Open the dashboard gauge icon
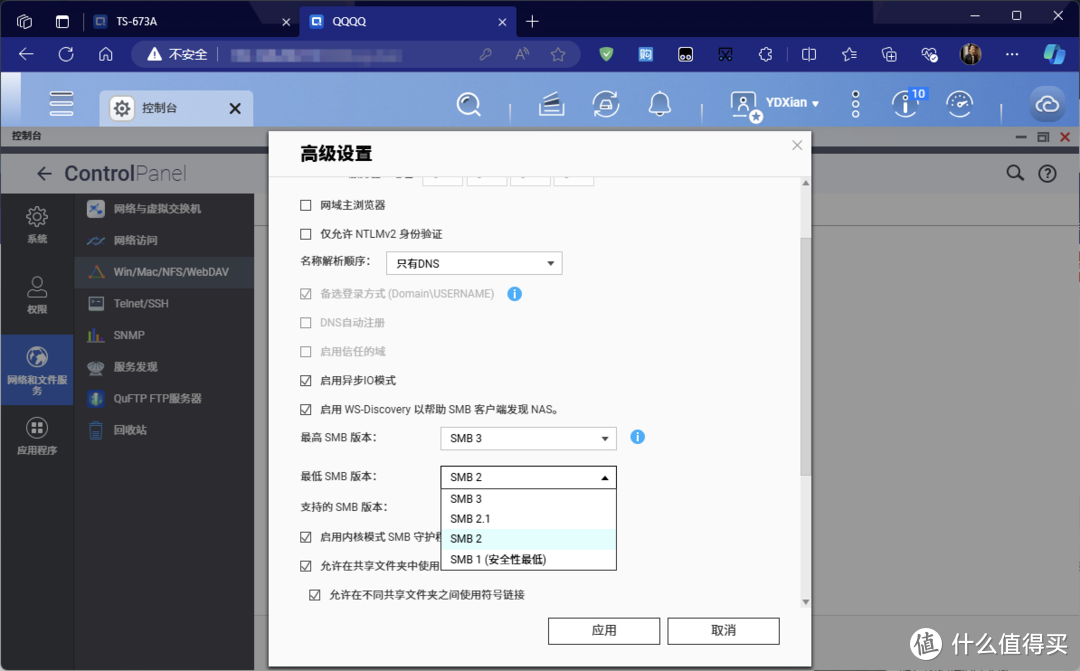 (959, 104)
